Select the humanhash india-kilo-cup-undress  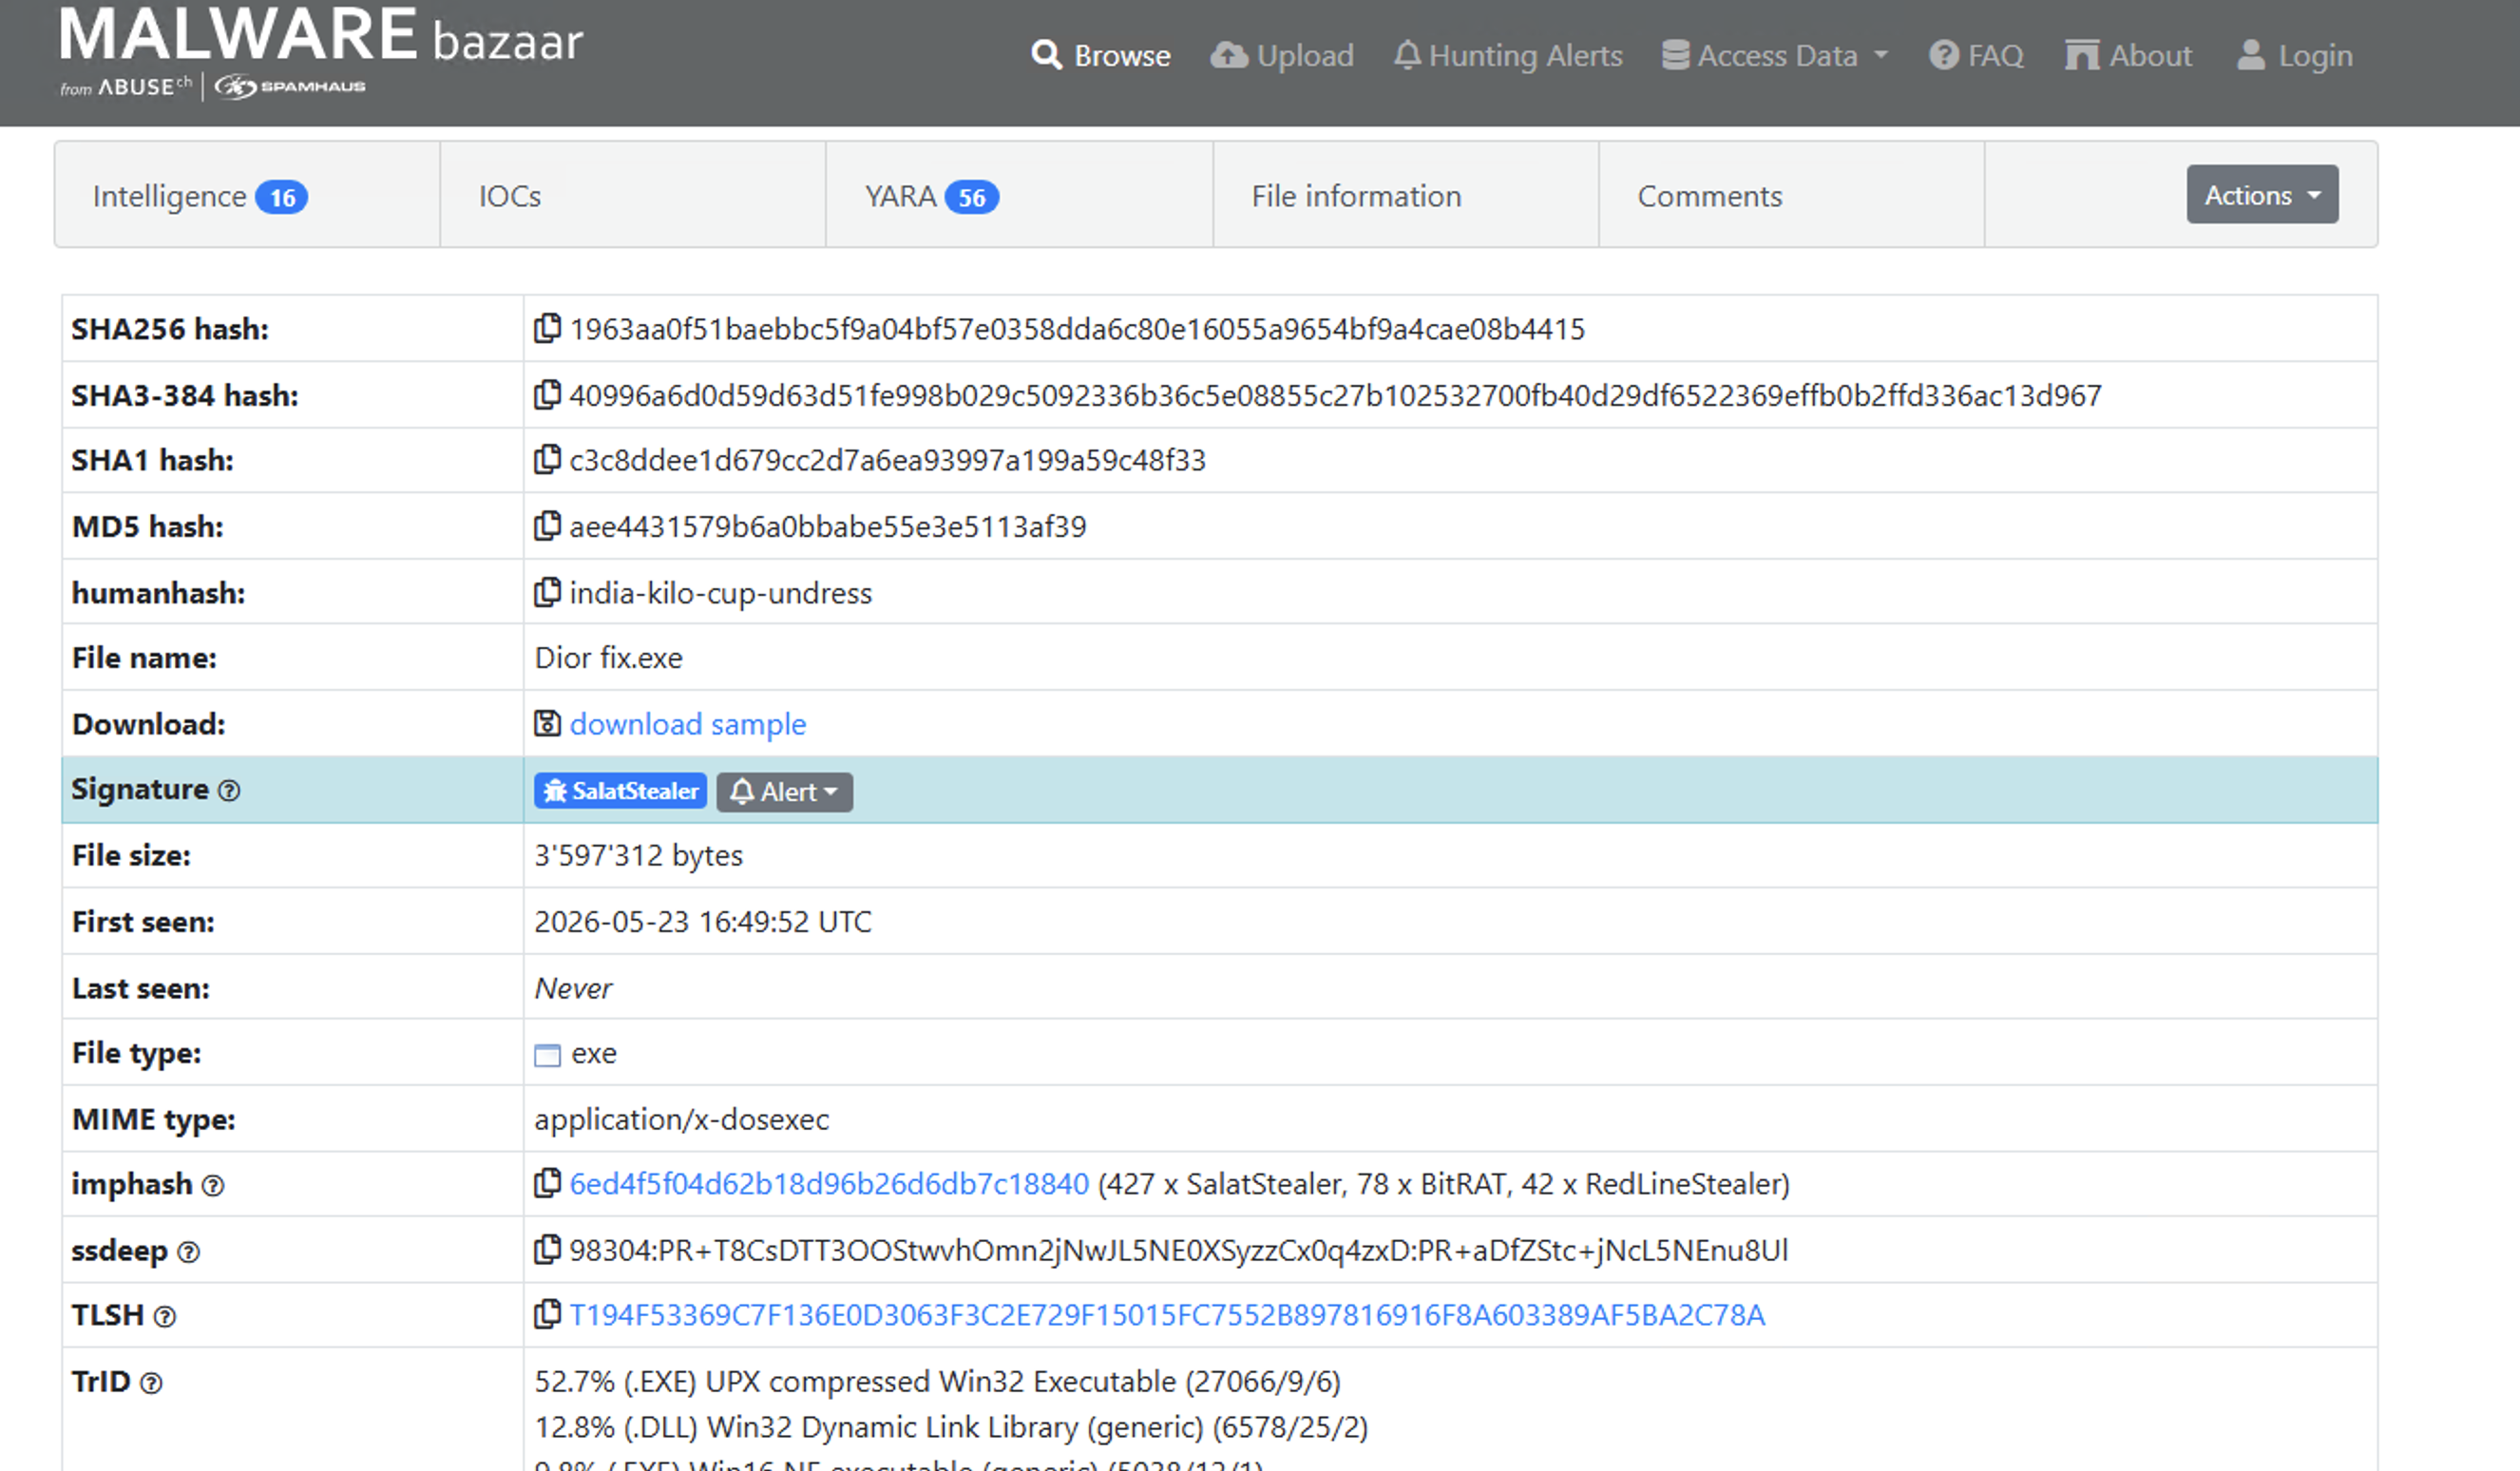pyautogui.click(x=720, y=593)
